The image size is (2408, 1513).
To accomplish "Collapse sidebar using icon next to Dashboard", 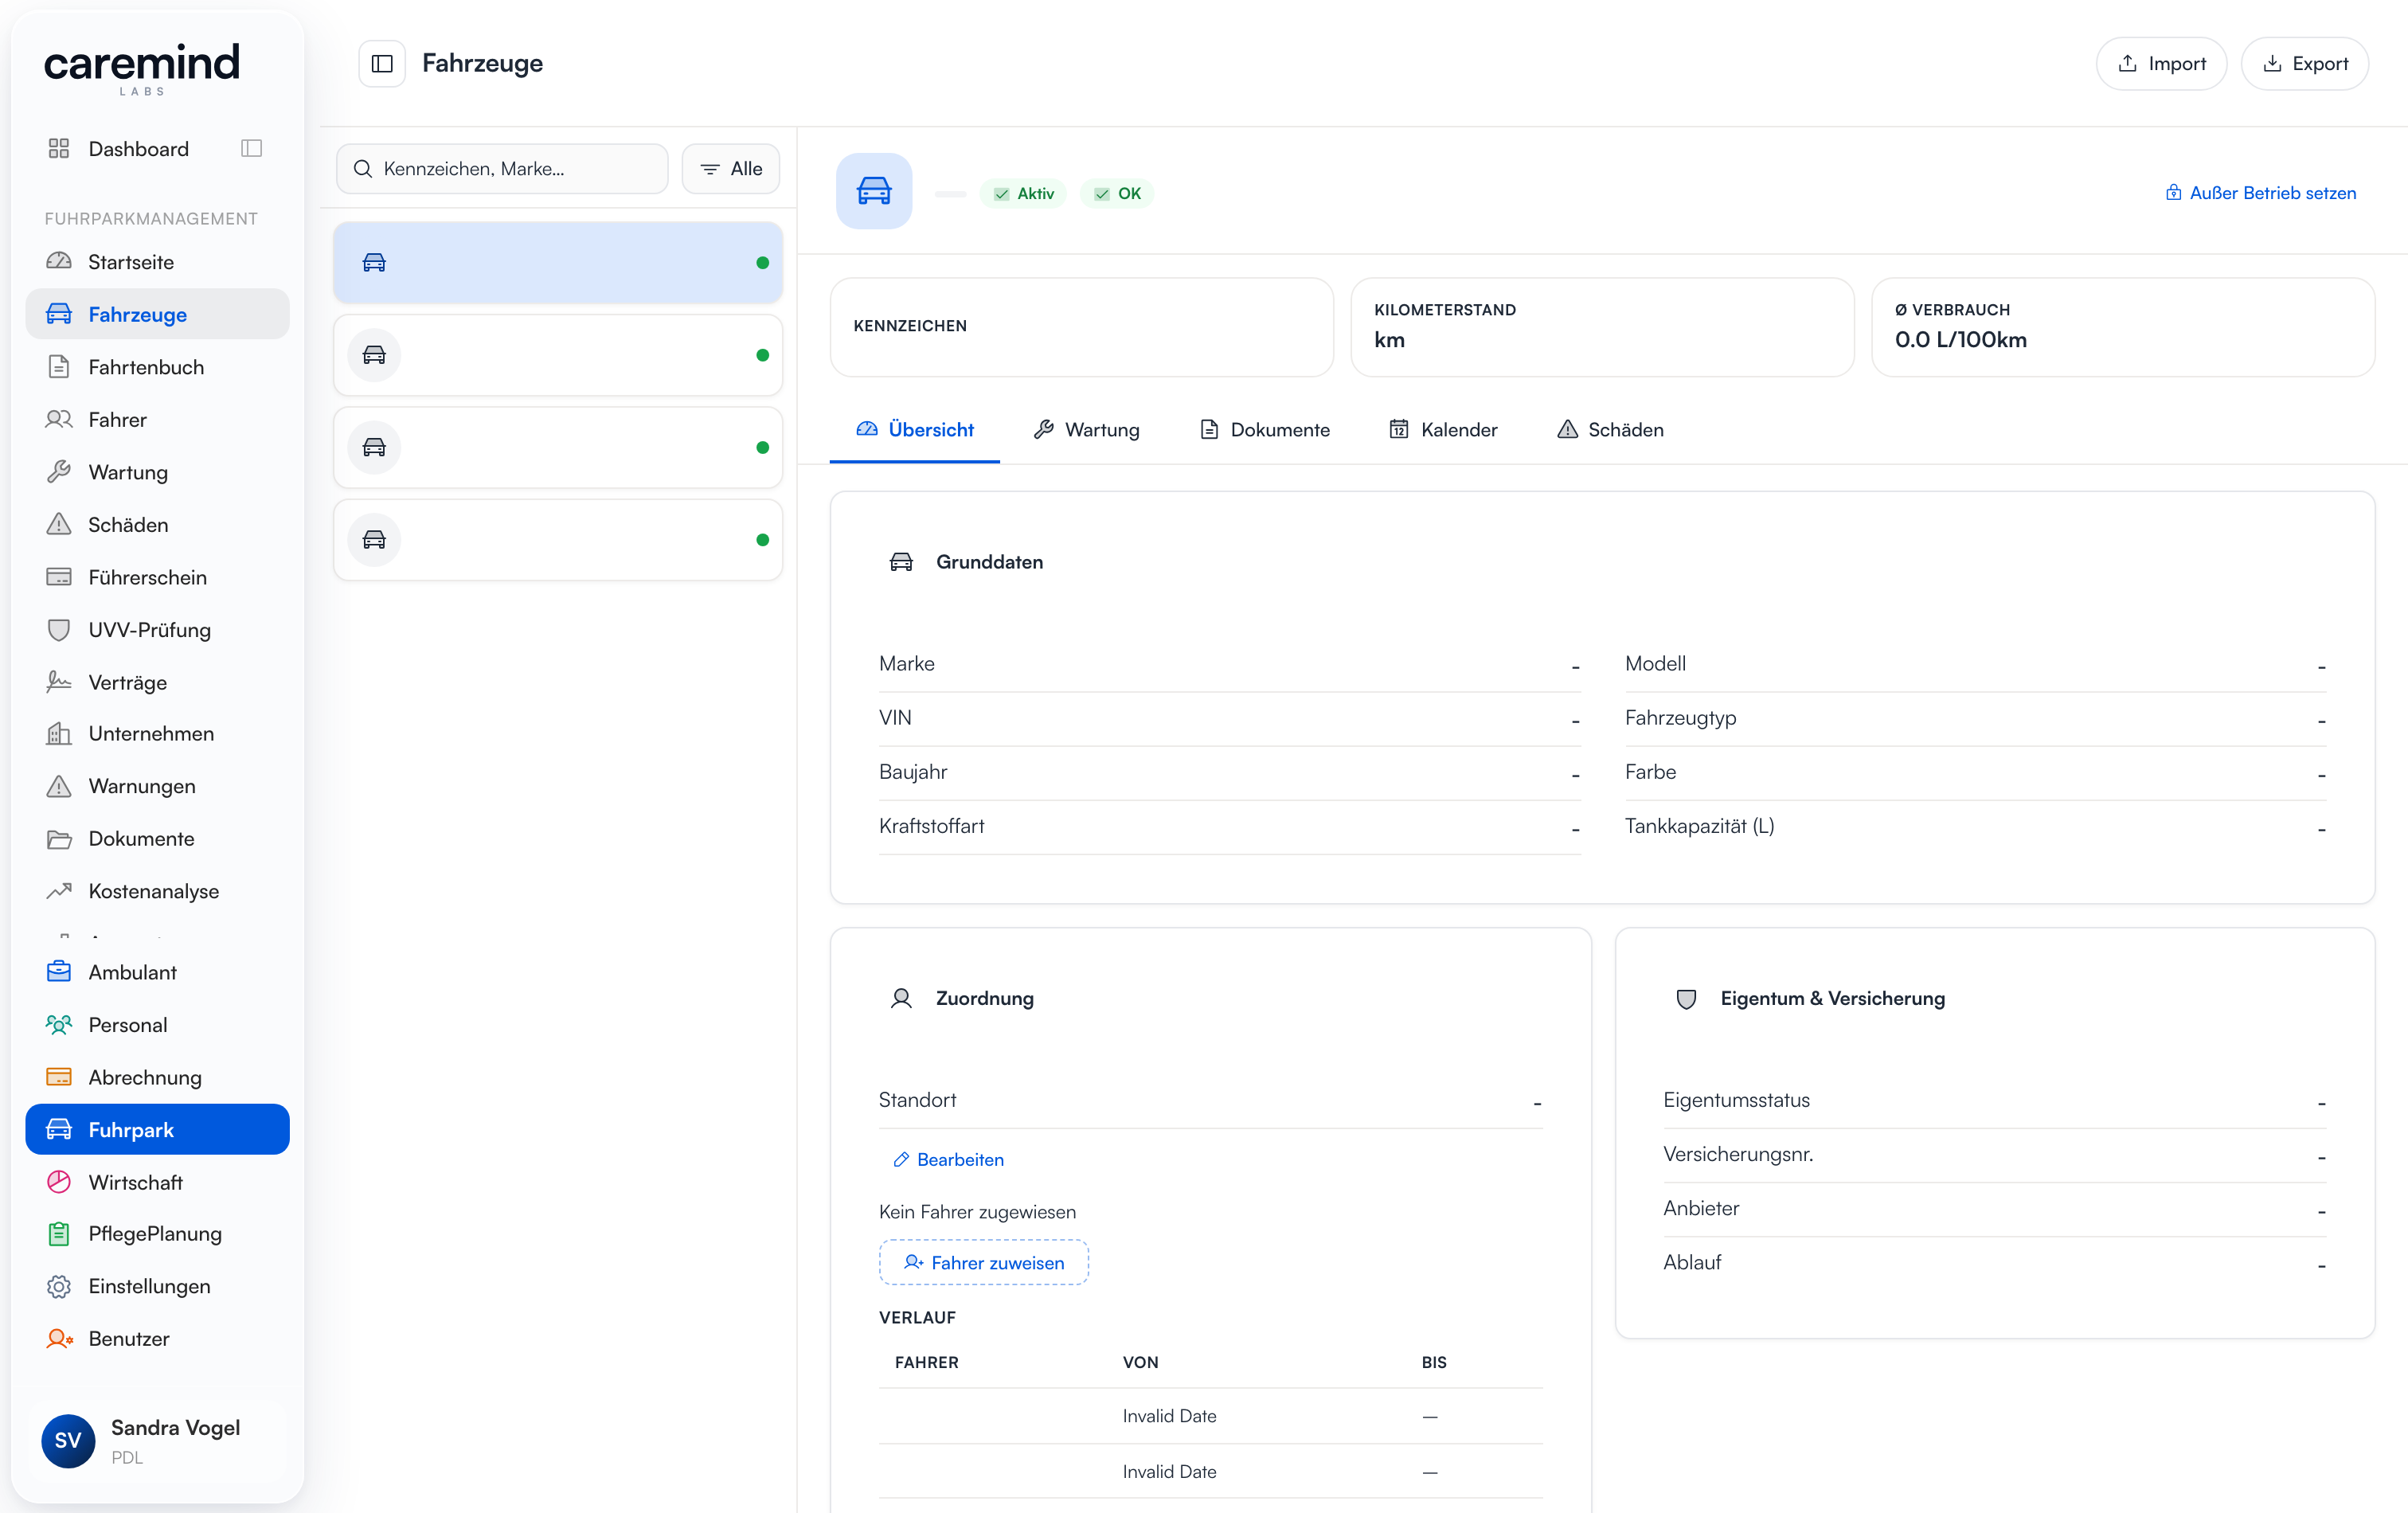I will tap(251, 148).
